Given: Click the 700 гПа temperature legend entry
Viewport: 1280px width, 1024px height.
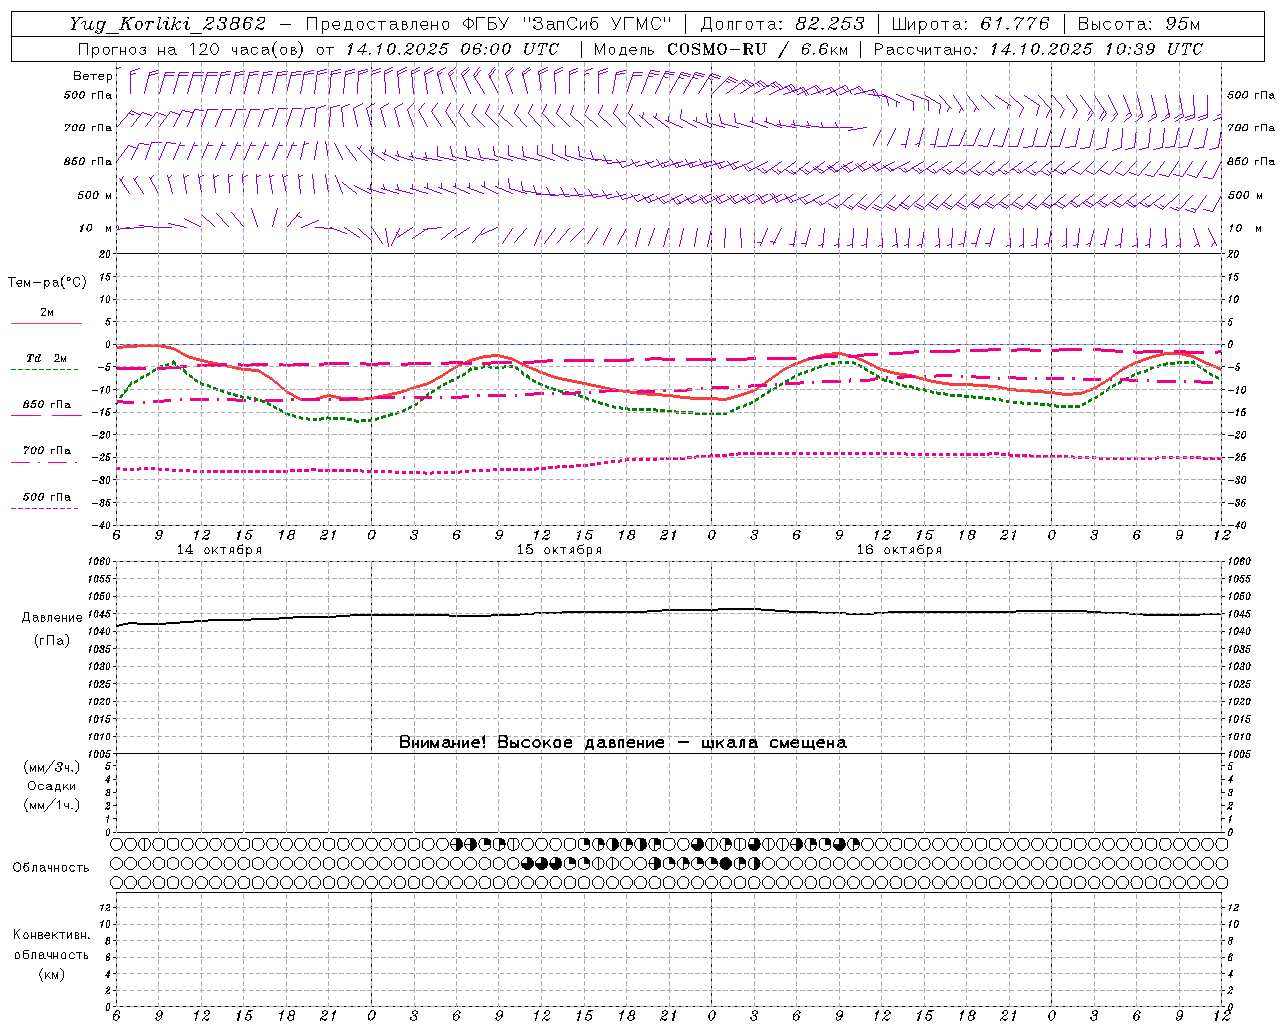Looking at the screenshot, I should pyautogui.click(x=47, y=451).
